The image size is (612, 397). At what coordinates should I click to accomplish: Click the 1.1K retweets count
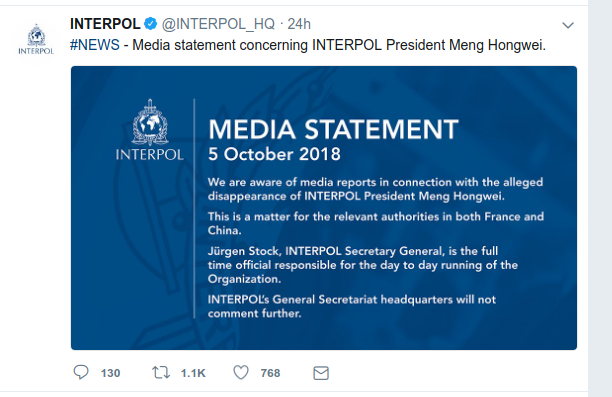(x=193, y=373)
